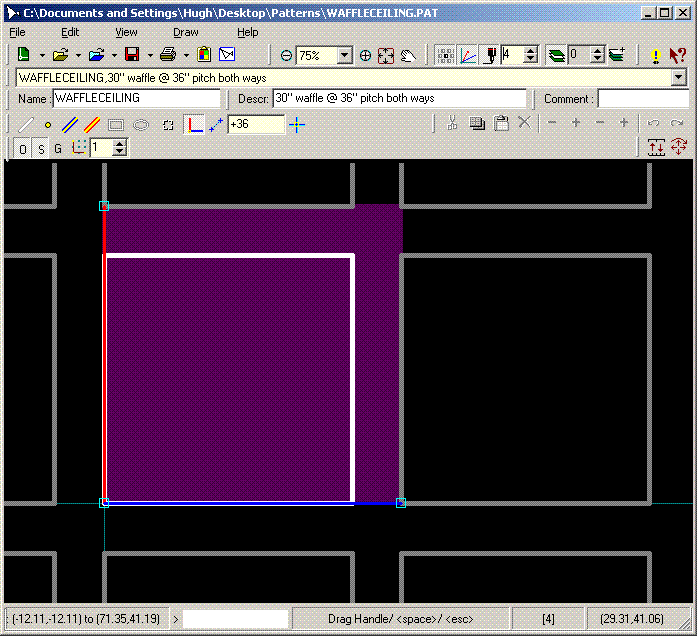Increase the pen value 4 stepper
This screenshot has height=636, width=697.
[x=530, y=51]
